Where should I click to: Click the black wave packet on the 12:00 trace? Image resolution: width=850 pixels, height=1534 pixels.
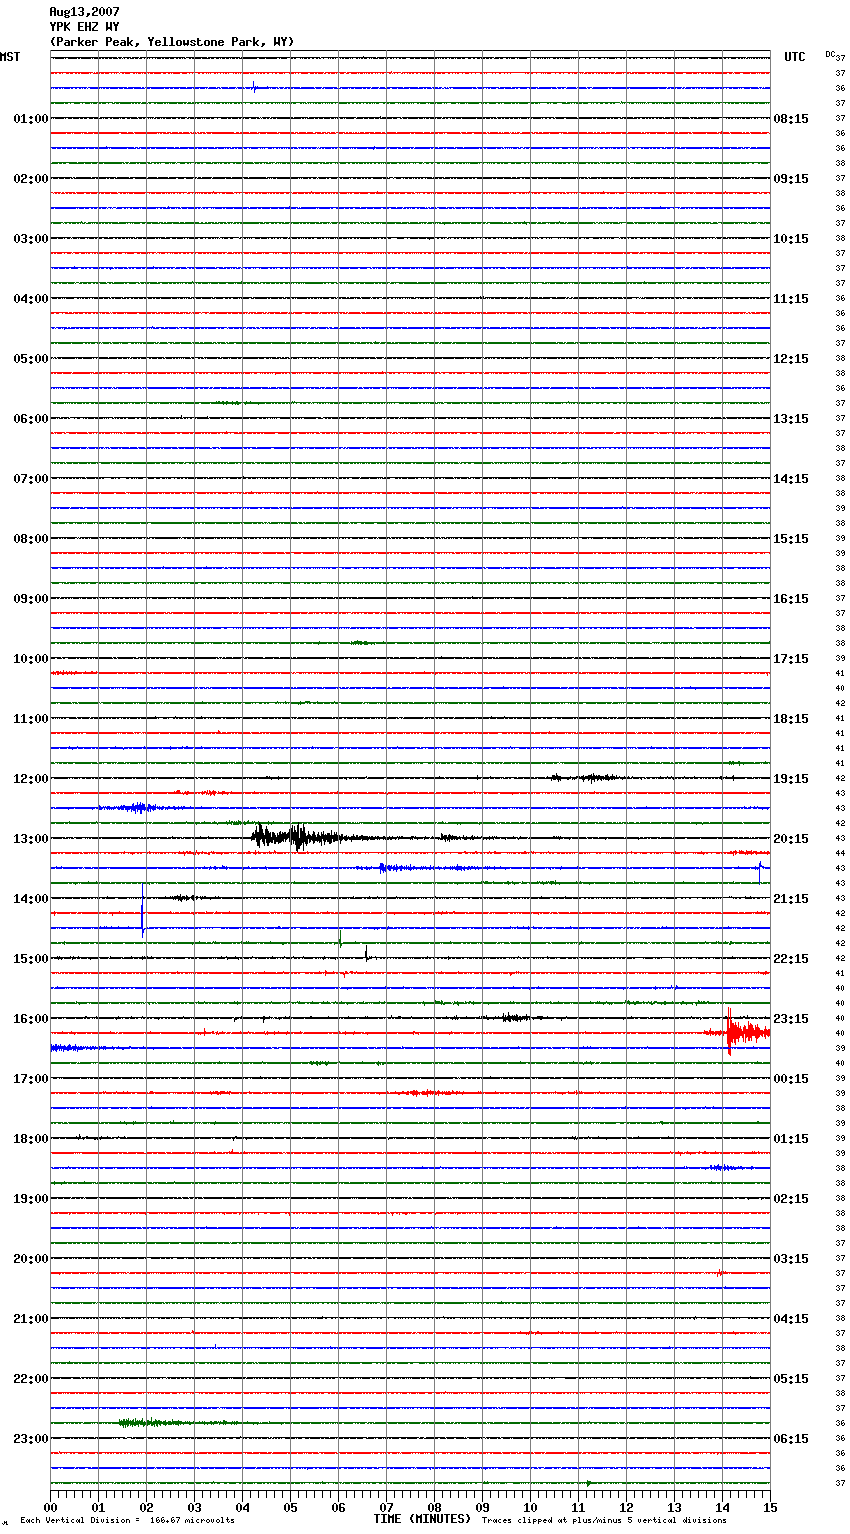588,777
